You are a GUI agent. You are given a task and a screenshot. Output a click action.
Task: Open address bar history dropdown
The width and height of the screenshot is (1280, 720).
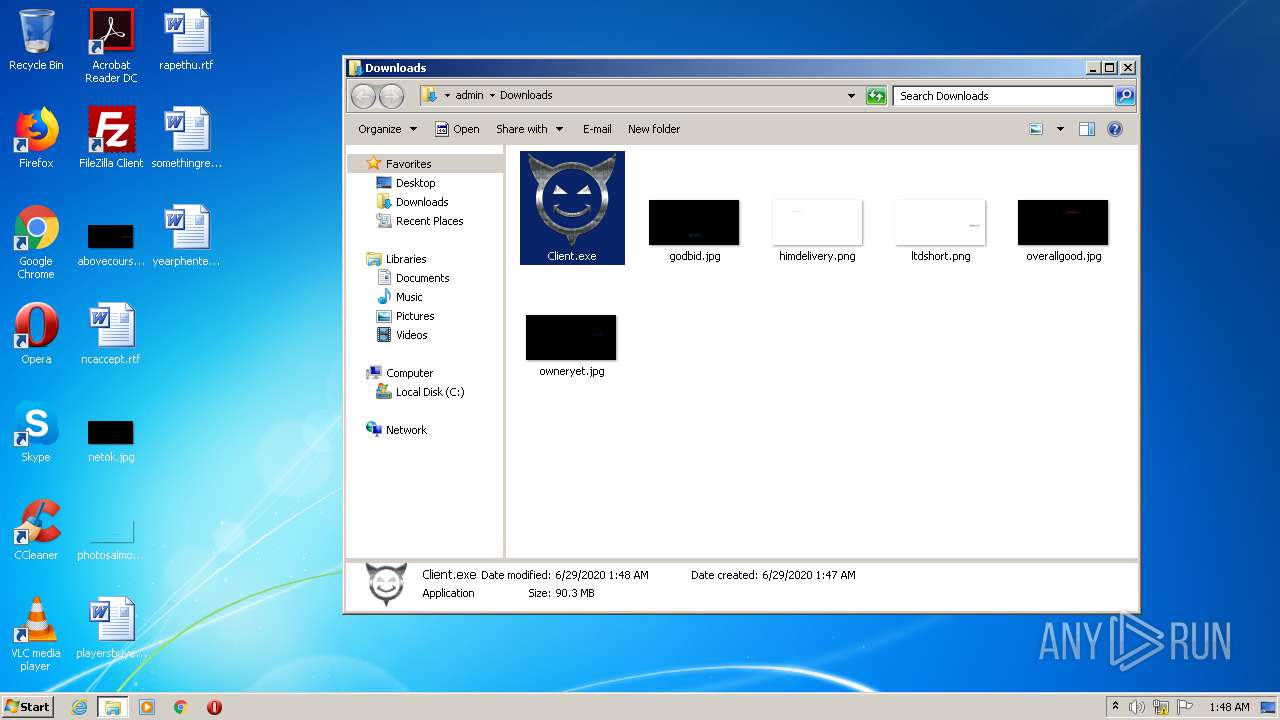tap(851, 96)
